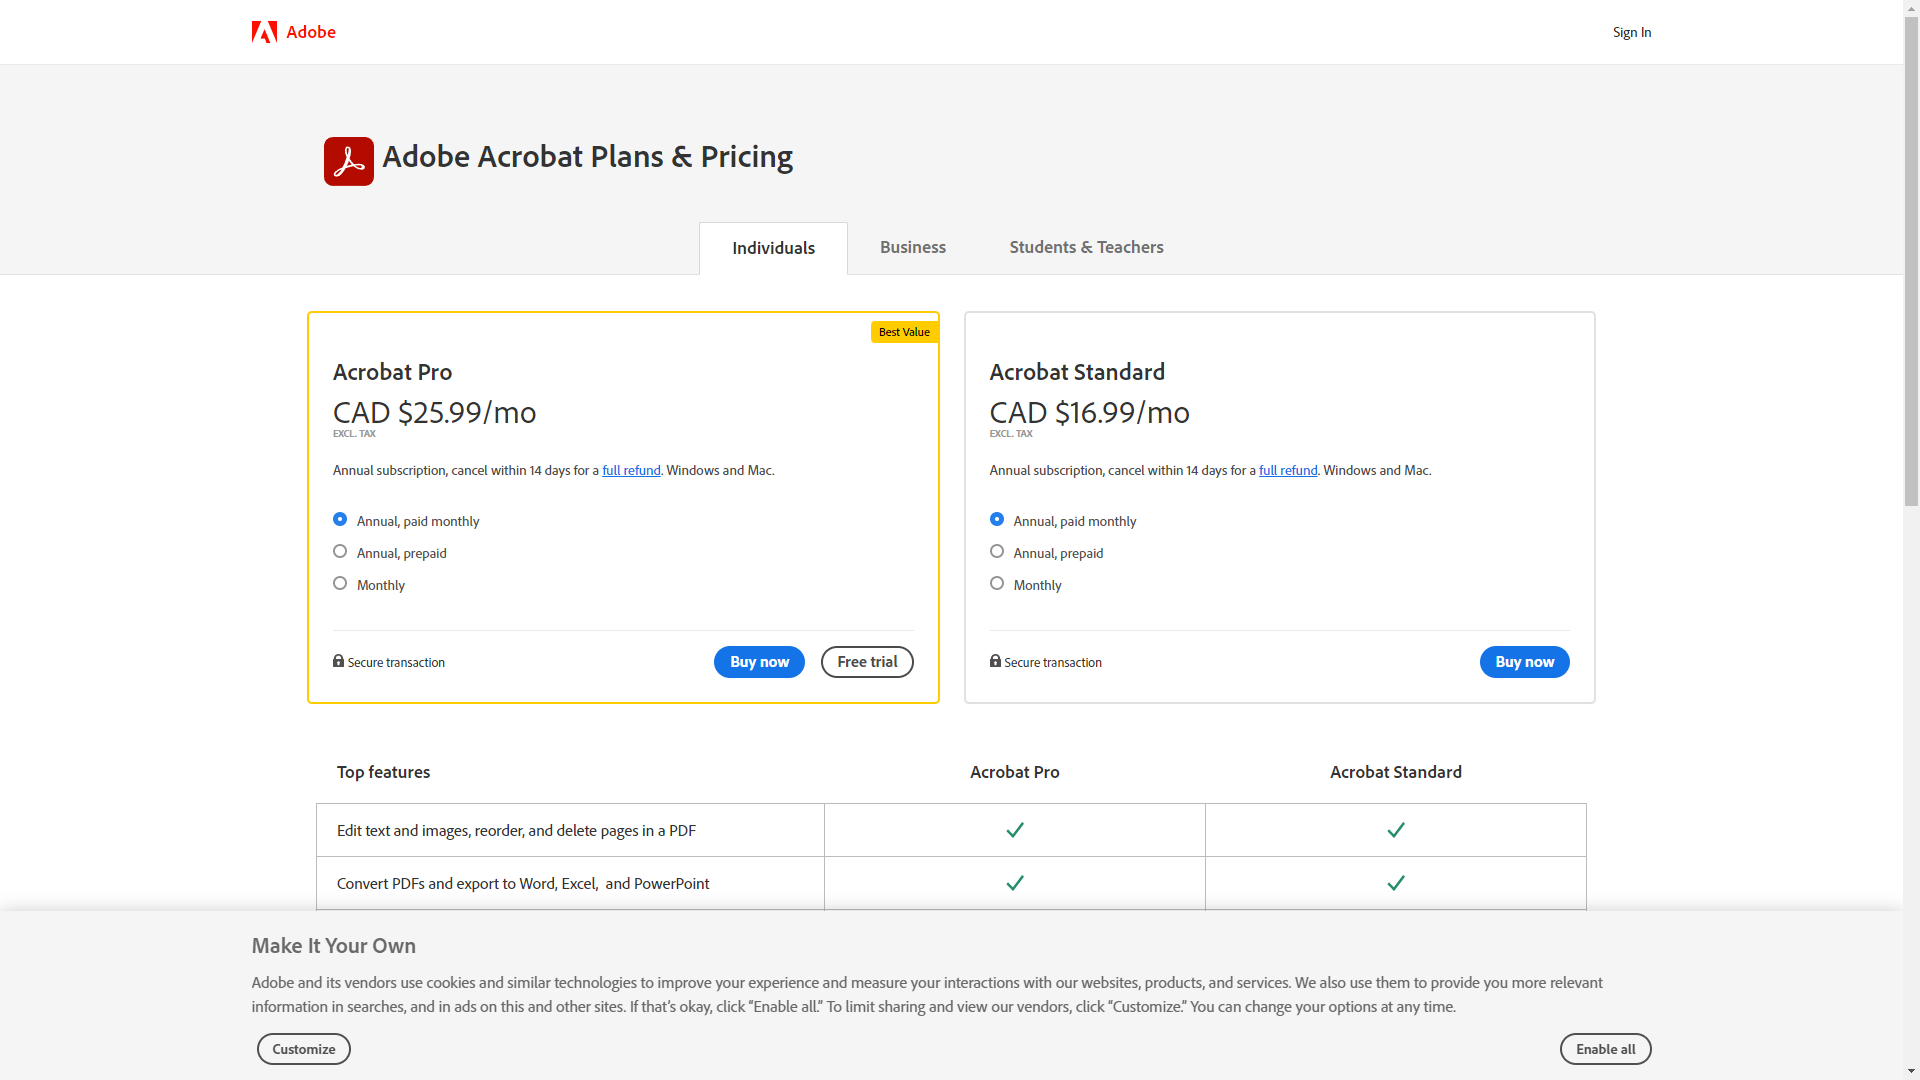This screenshot has height=1080, width=1920.
Task: Switch to Students & Teachers tab
Action: [x=1086, y=247]
